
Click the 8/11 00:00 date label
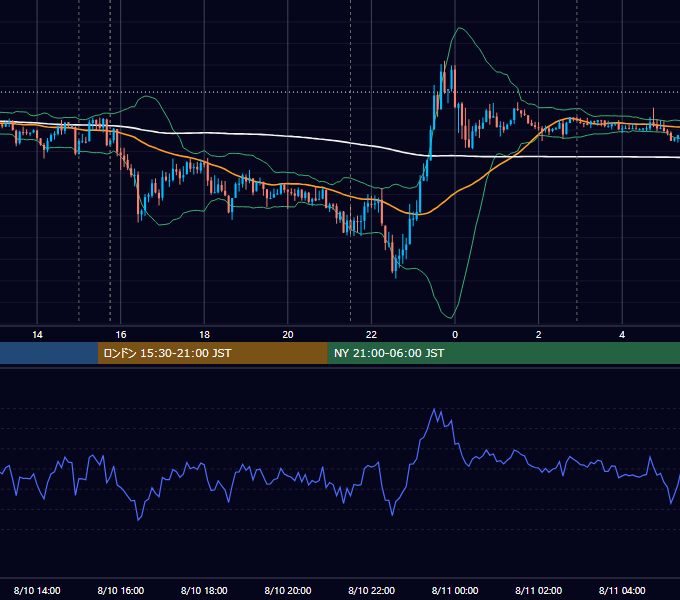click(455, 590)
